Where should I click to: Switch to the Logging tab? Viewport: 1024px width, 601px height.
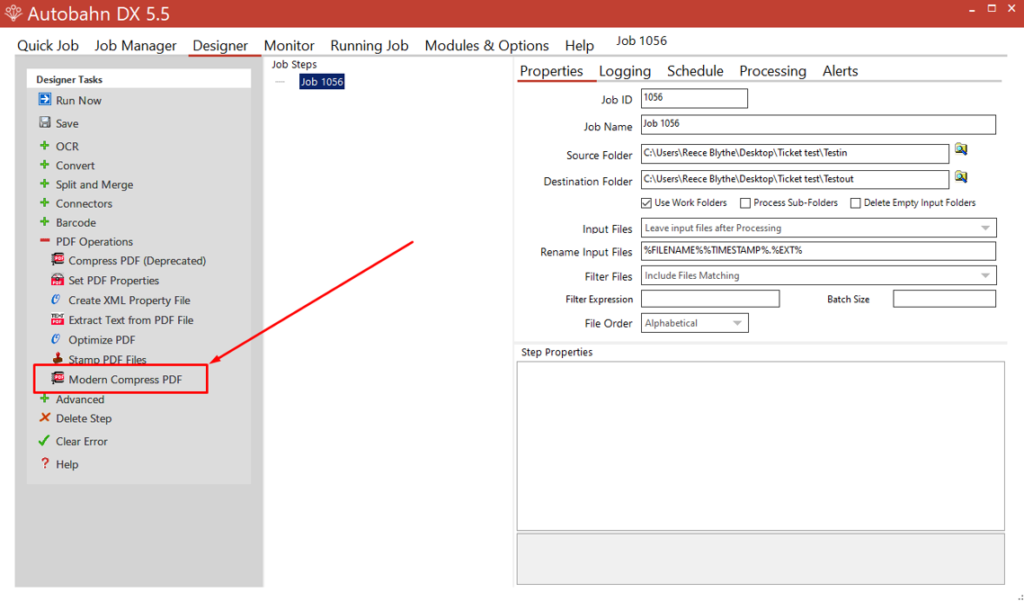point(625,71)
